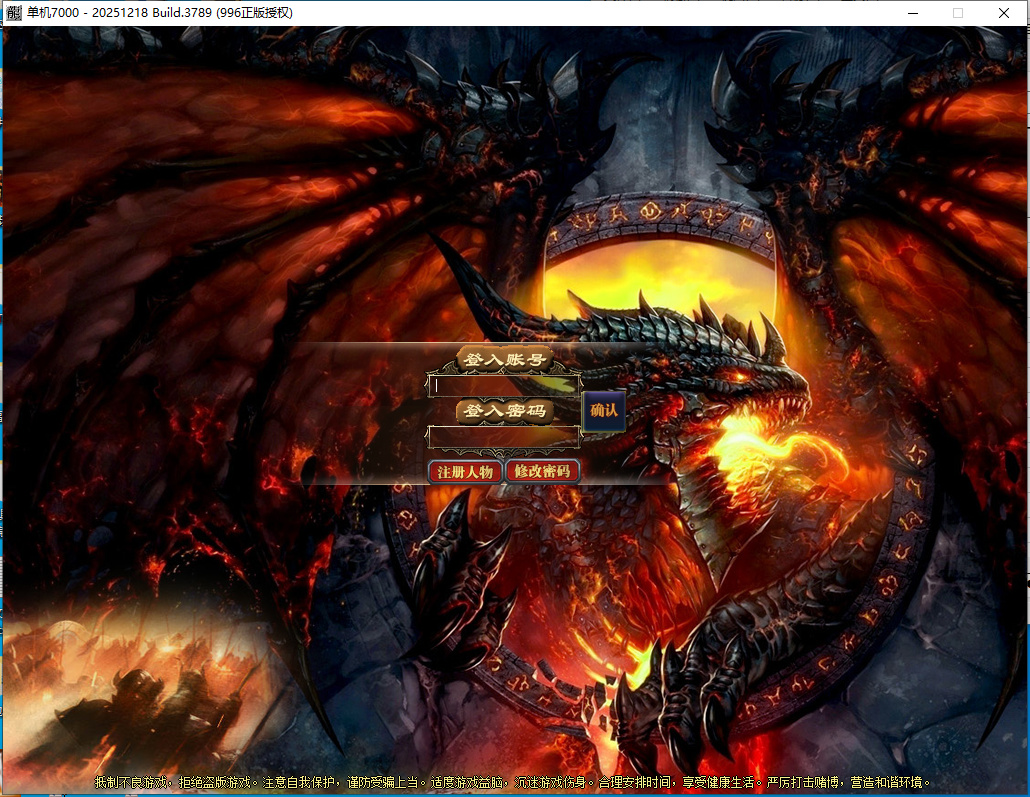Click the 登入密码 label plaque
The image size is (1030, 797).
pyautogui.click(x=505, y=411)
